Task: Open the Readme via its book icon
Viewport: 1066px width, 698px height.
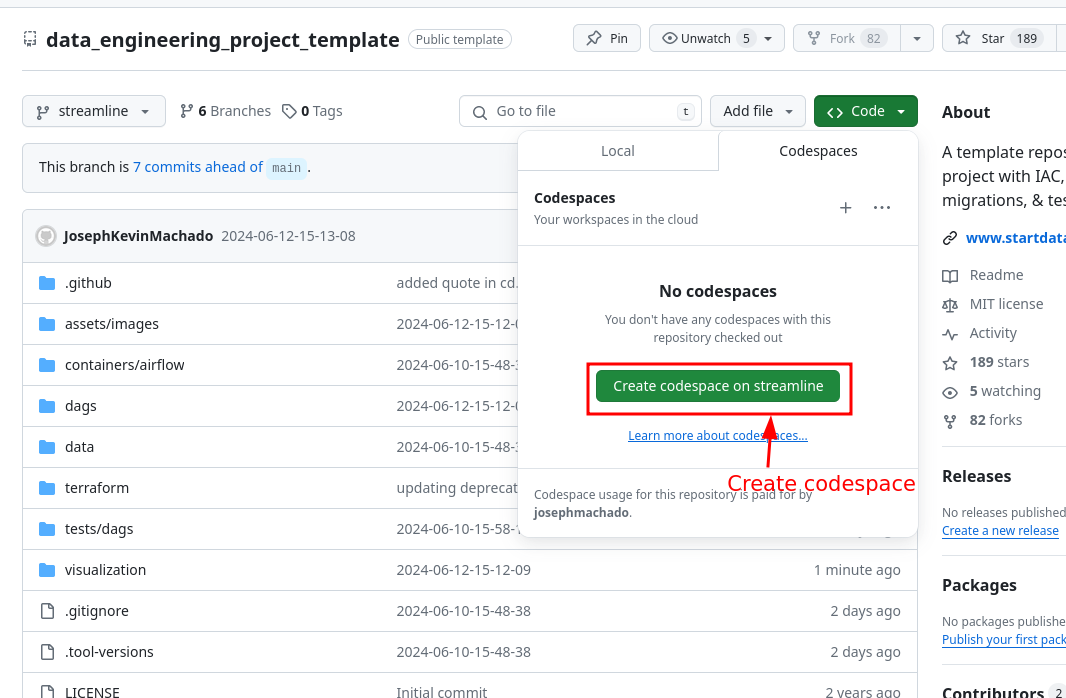Action: point(949,275)
